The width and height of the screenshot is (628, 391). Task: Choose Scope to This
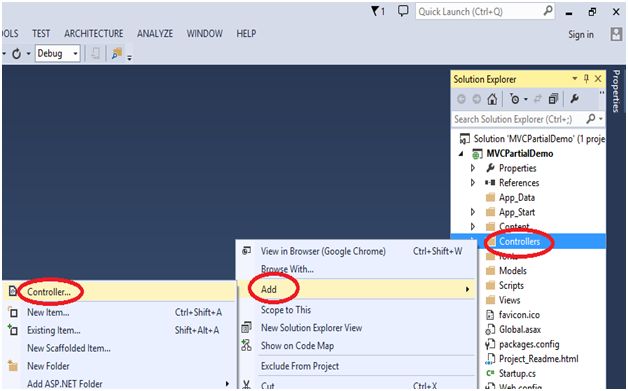point(356,310)
